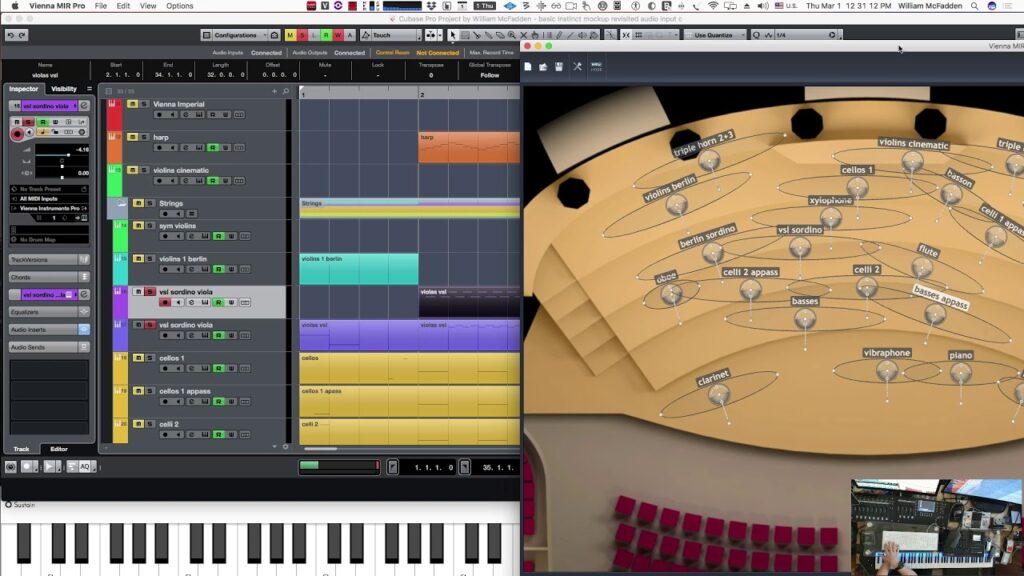Click the vsl sordino instrument icon on stage

tap(800, 248)
